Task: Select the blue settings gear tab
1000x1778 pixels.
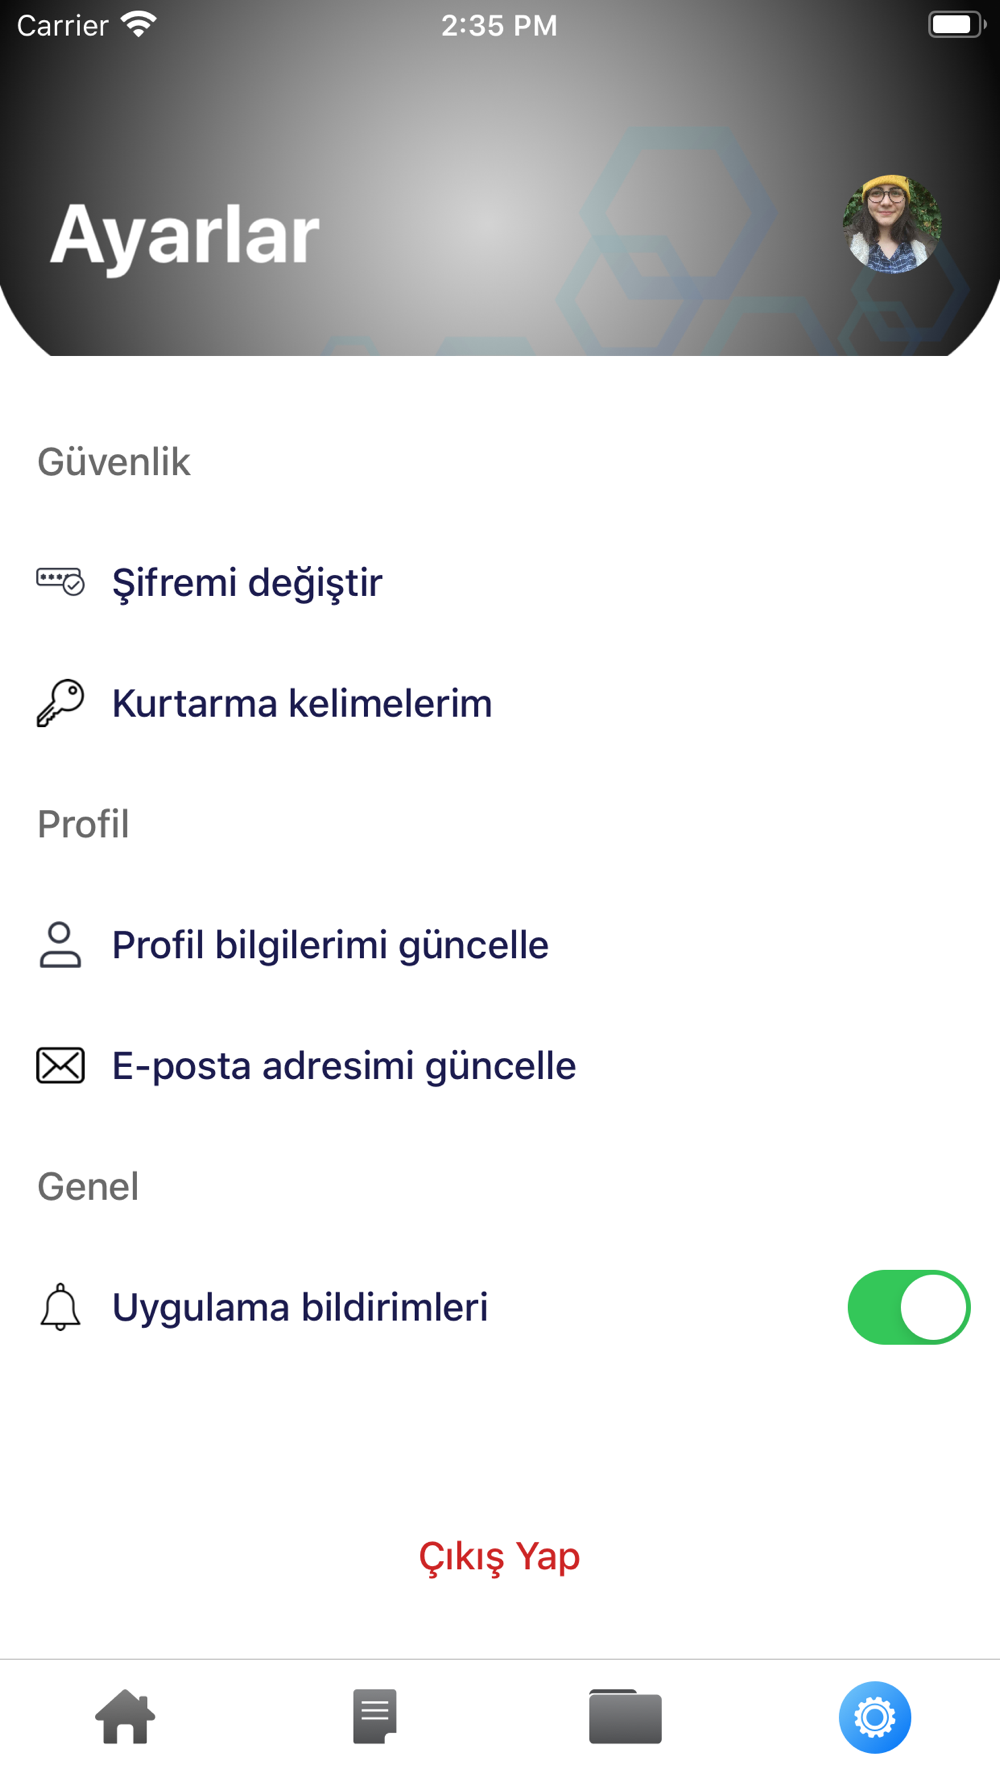Action: 875,1717
